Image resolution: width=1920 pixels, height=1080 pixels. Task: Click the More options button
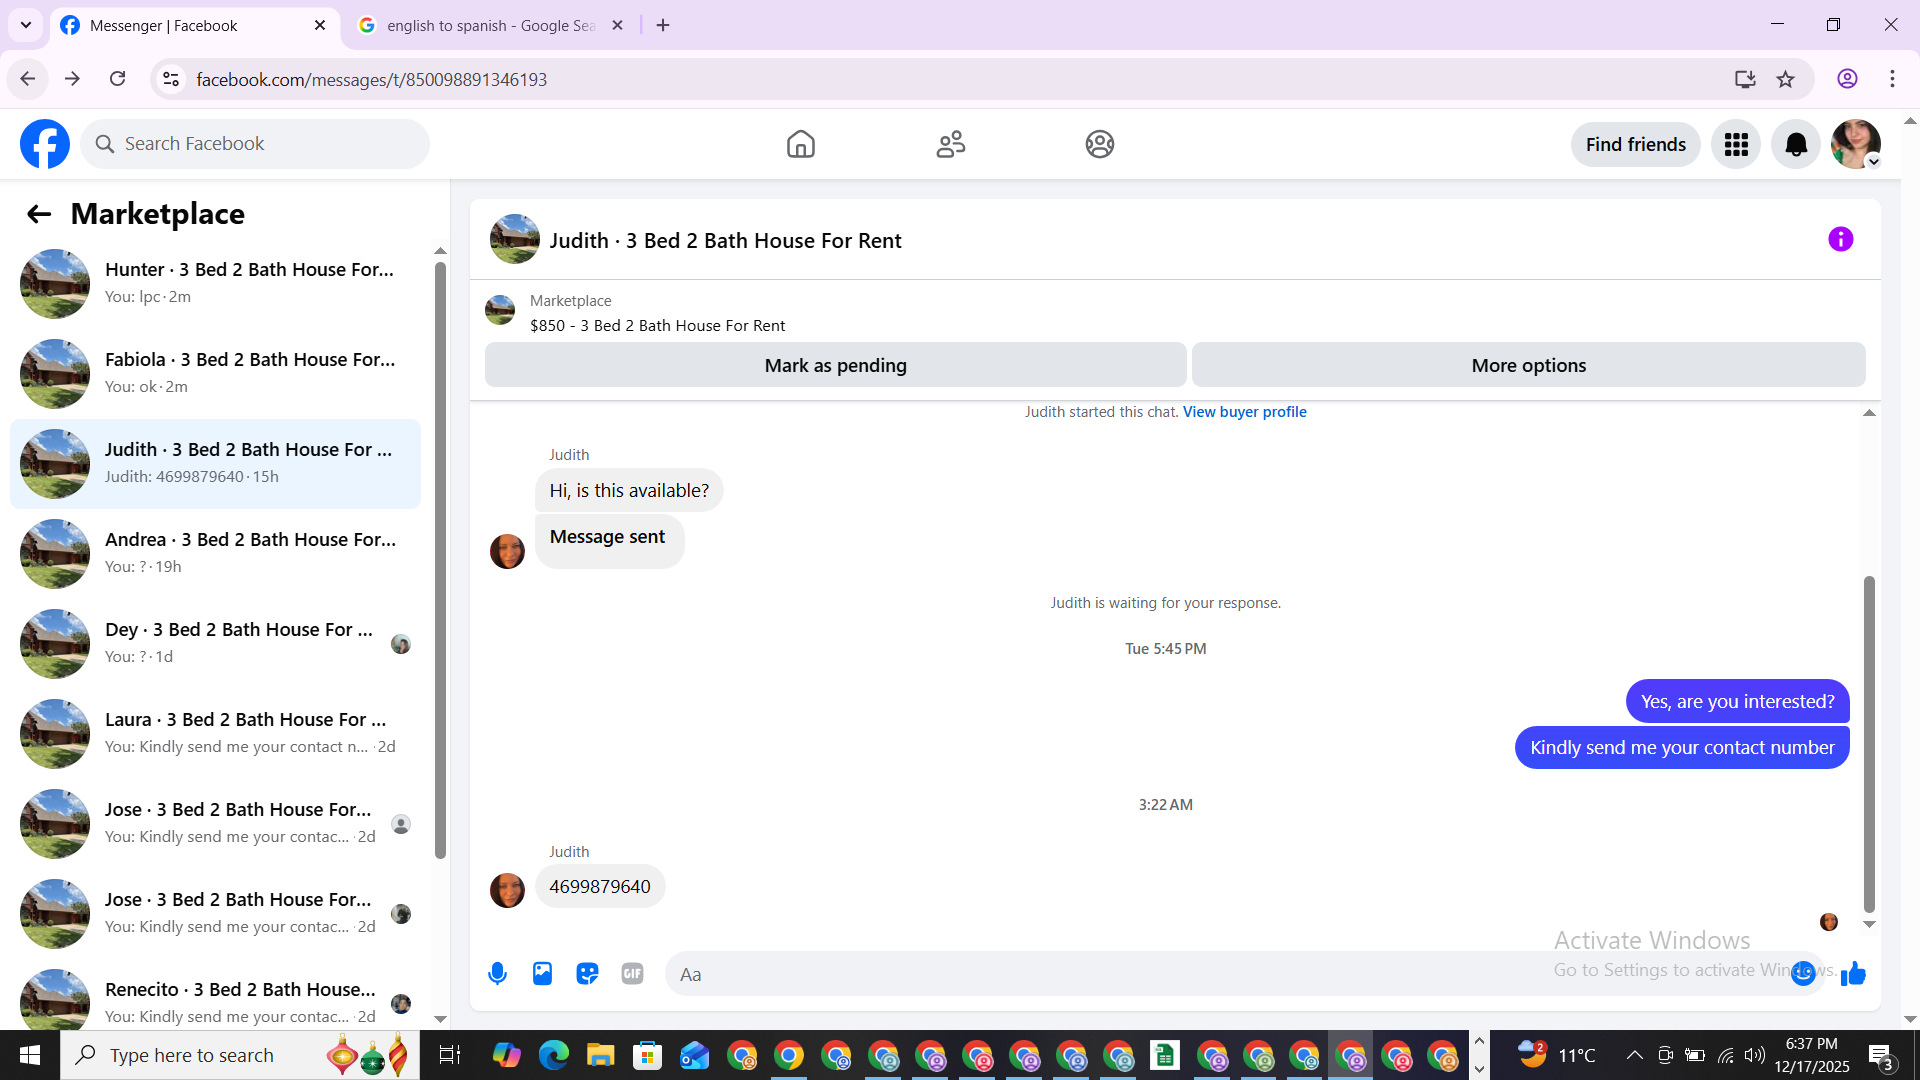pos(1528,366)
